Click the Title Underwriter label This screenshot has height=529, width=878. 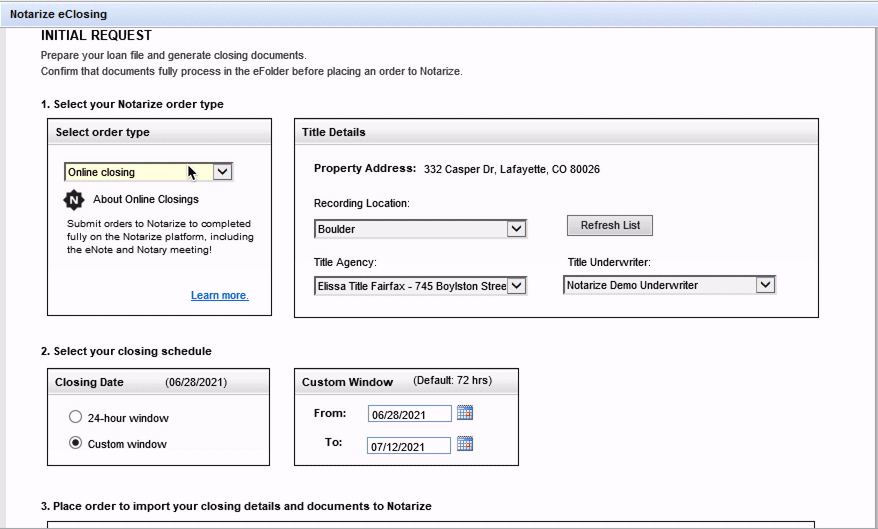pos(609,262)
